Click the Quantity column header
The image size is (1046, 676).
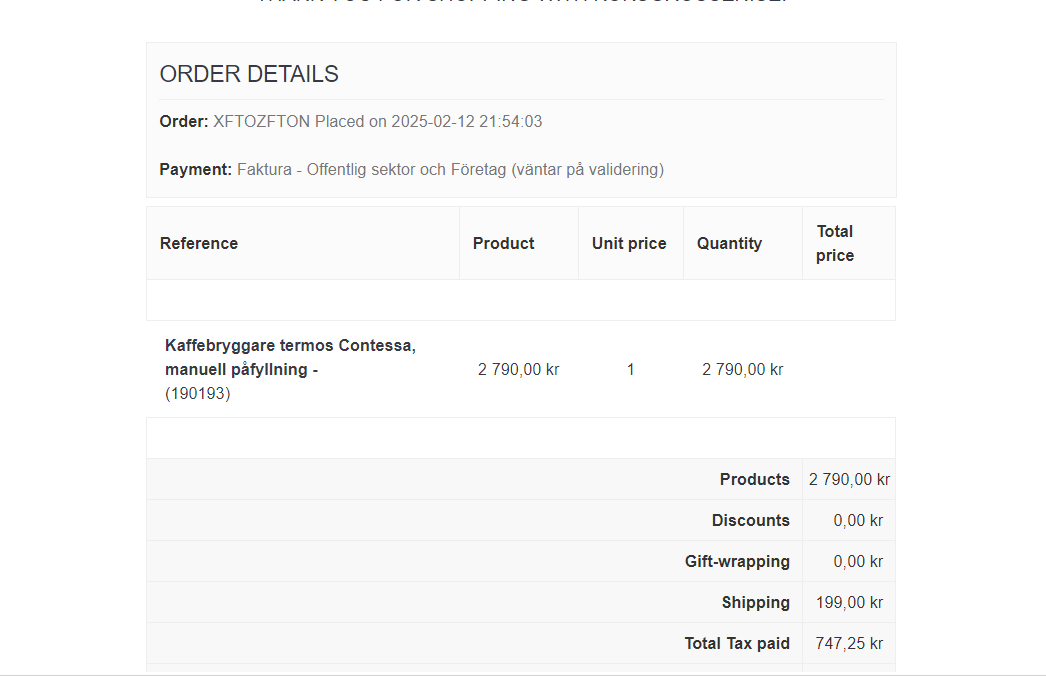(729, 243)
